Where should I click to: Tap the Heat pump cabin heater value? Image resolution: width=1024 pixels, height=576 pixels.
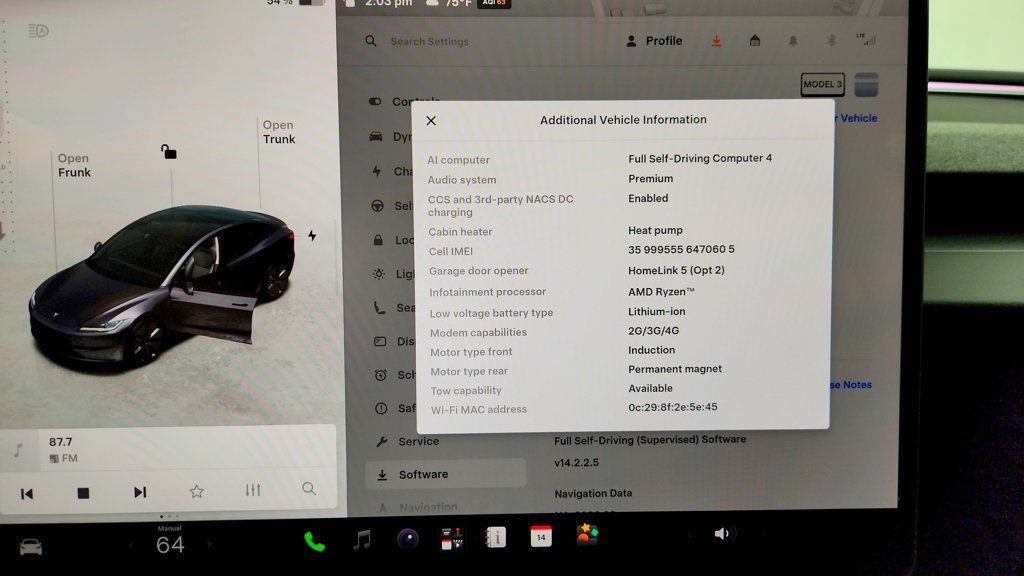coord(655,231)
